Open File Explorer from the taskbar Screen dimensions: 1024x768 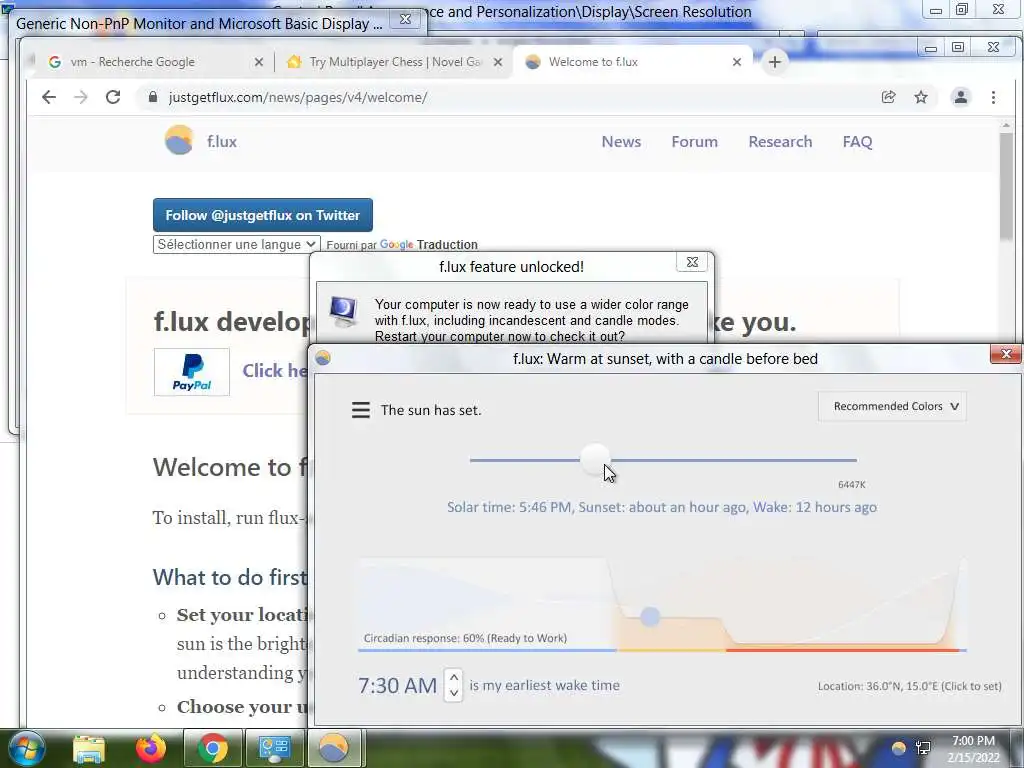[x=89, y=748]
